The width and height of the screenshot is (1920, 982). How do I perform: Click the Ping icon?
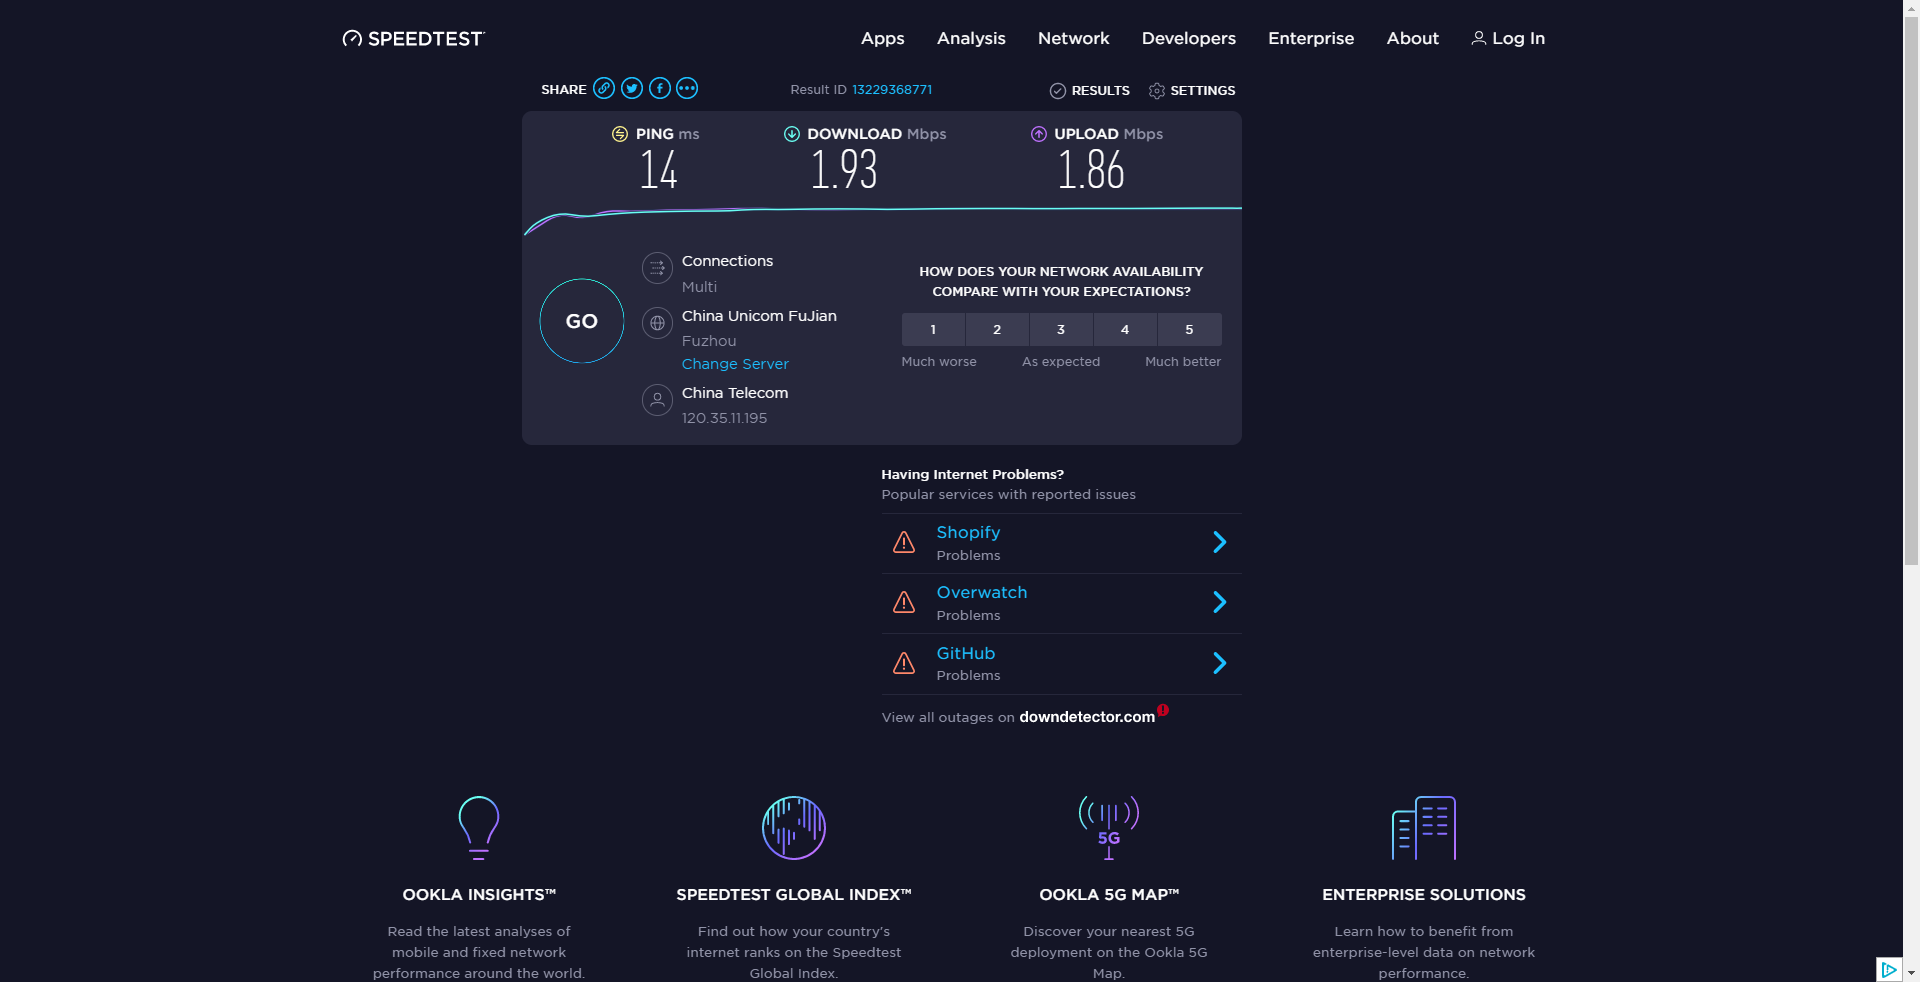coord(620,134)
